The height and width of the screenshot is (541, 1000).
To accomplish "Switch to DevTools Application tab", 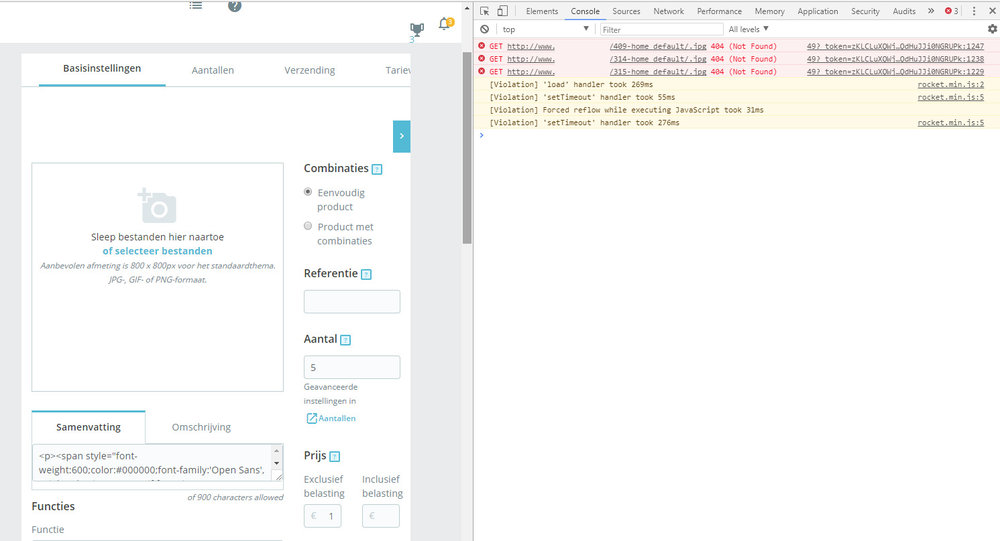I will click(x=818, y=11).
